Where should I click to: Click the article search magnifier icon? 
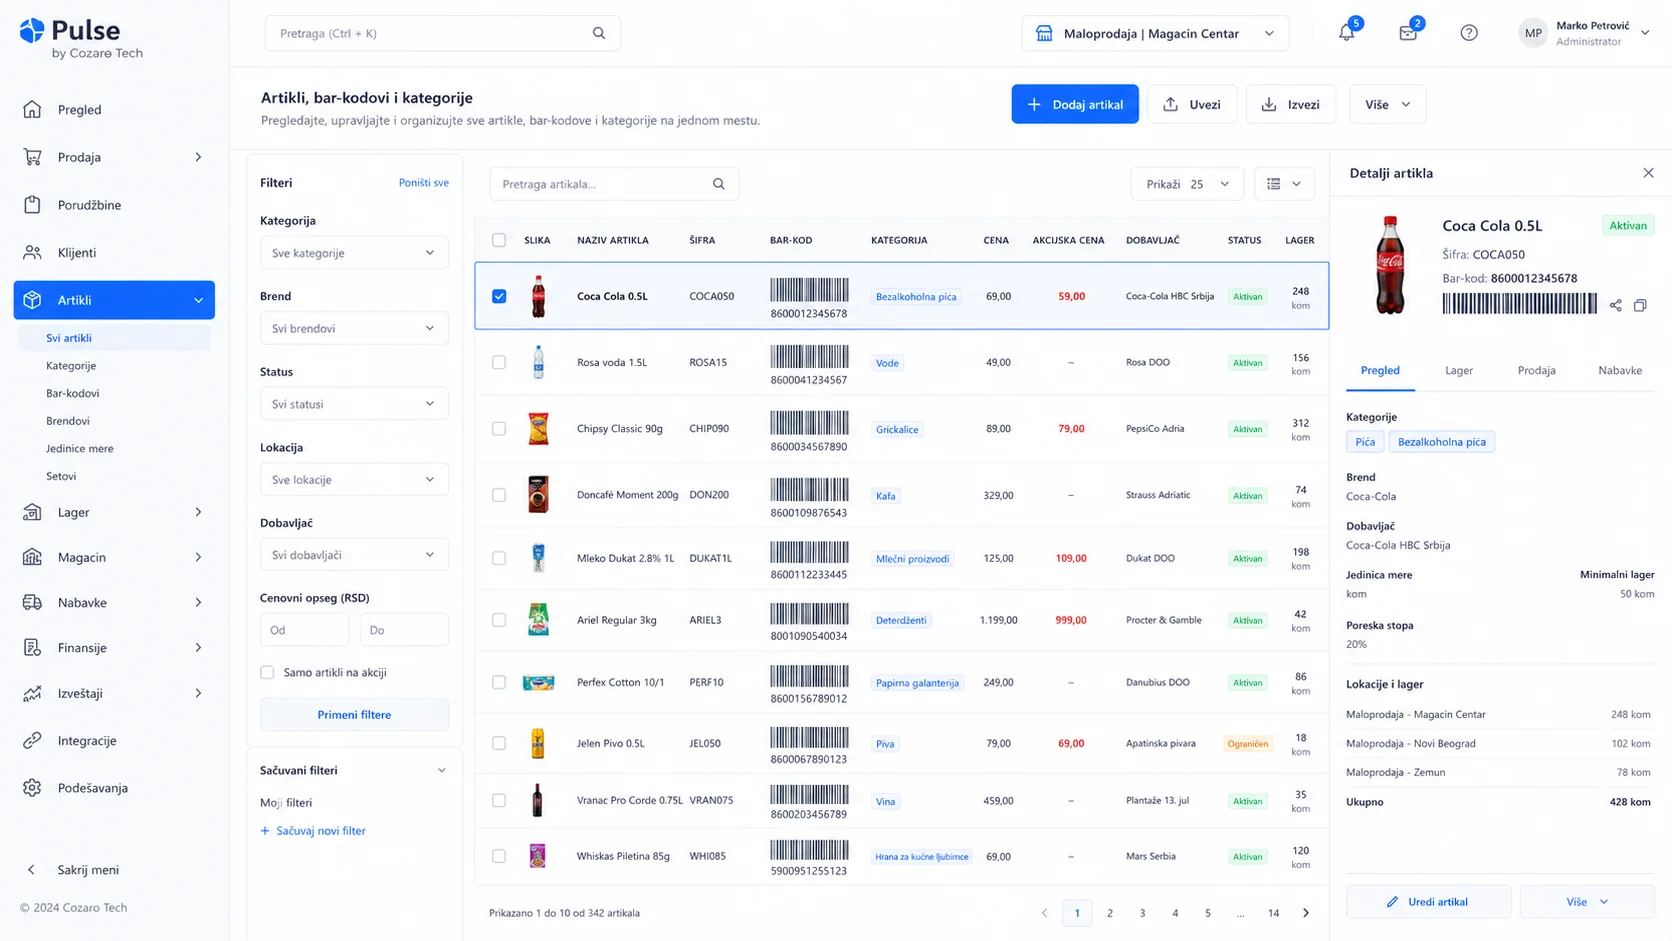point(719,184)
